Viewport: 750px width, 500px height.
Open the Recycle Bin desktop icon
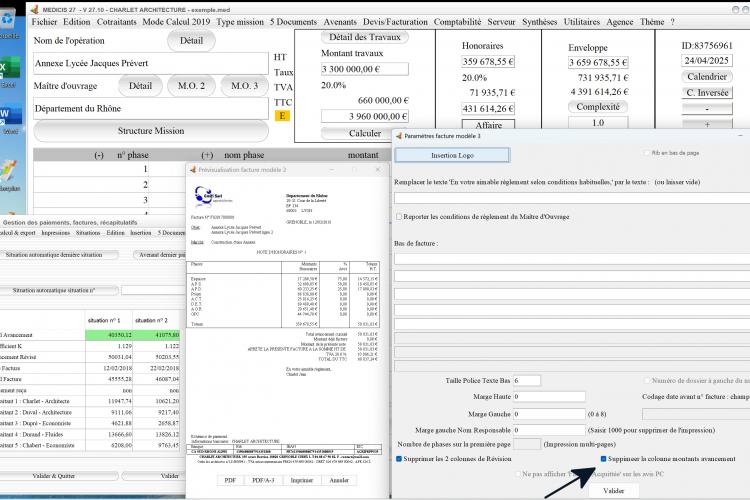(x=9, y=21)
